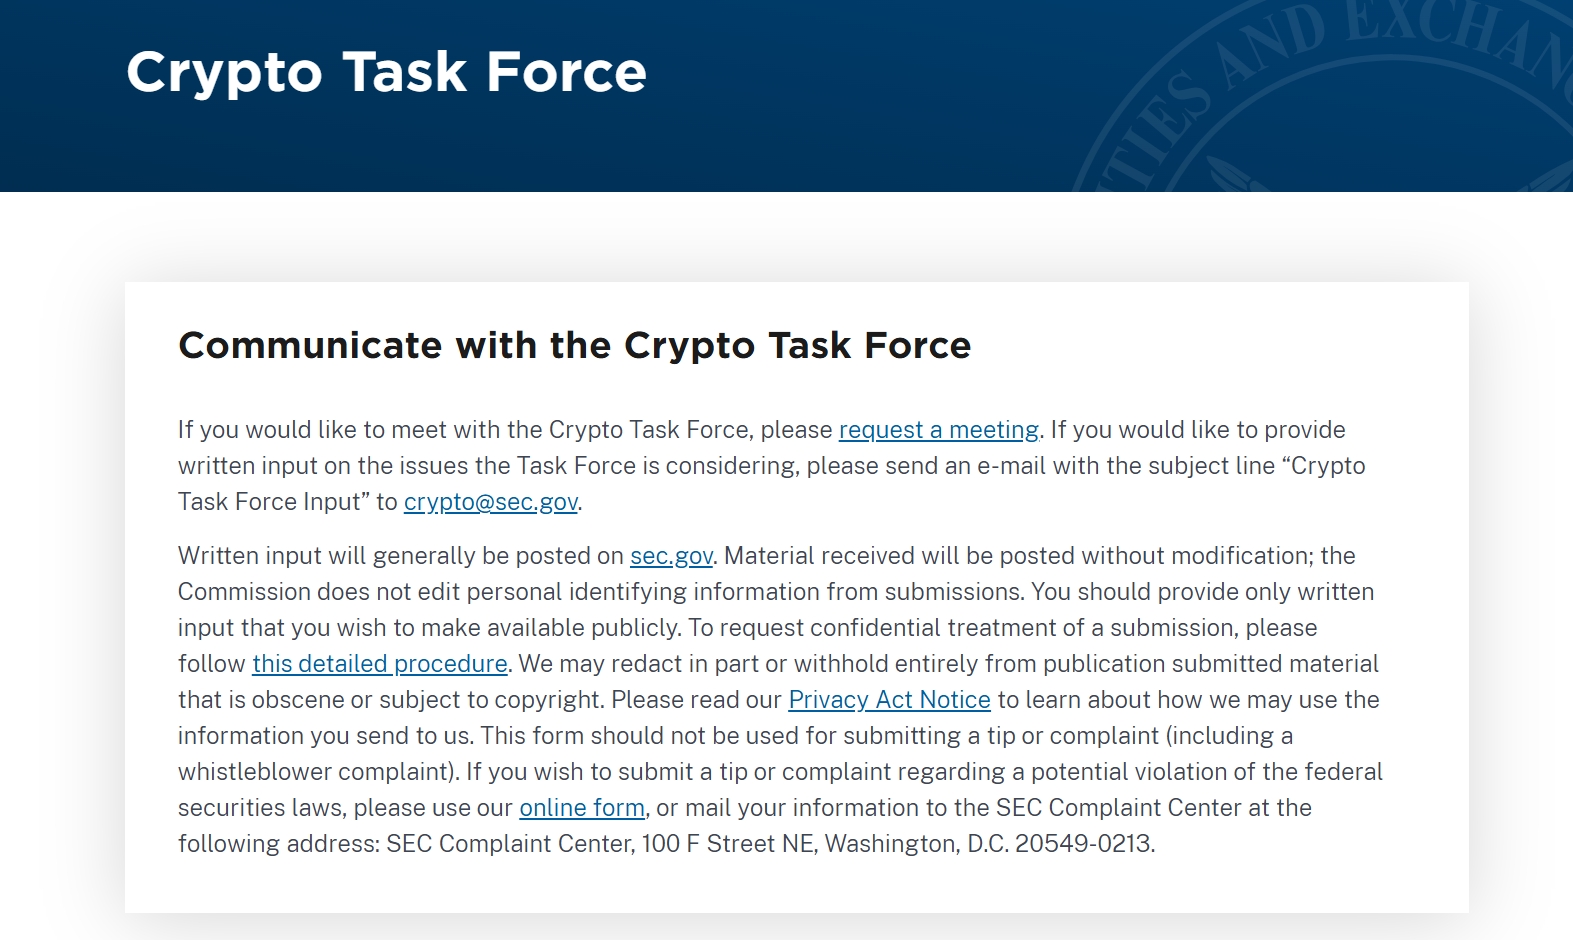
Task: Follow the sec.gov hyperlink
Action: coord(671,556)
